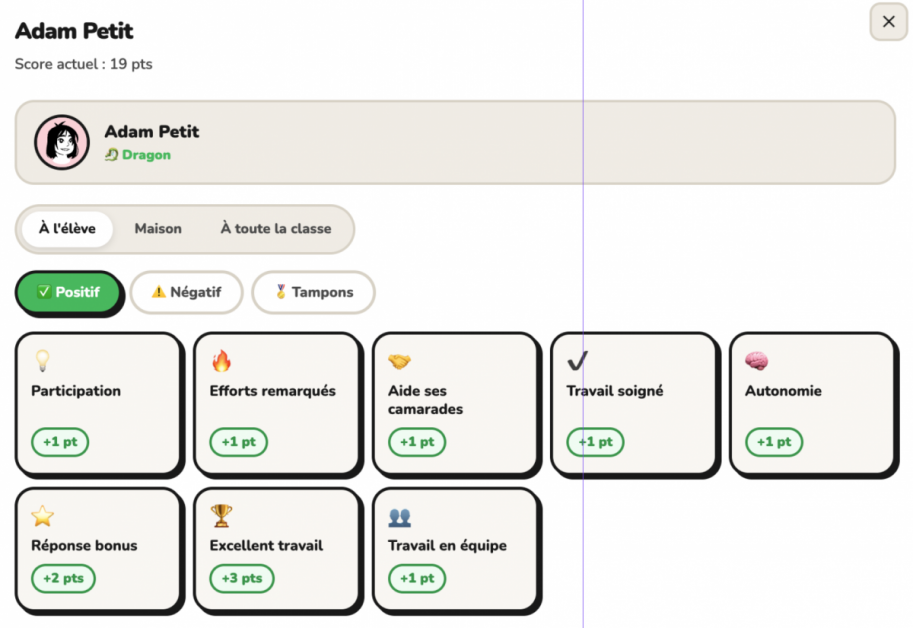The image size is (913, 628).
Task: Switch to the Négatif behaviors filter
Action: pos(186,292)
